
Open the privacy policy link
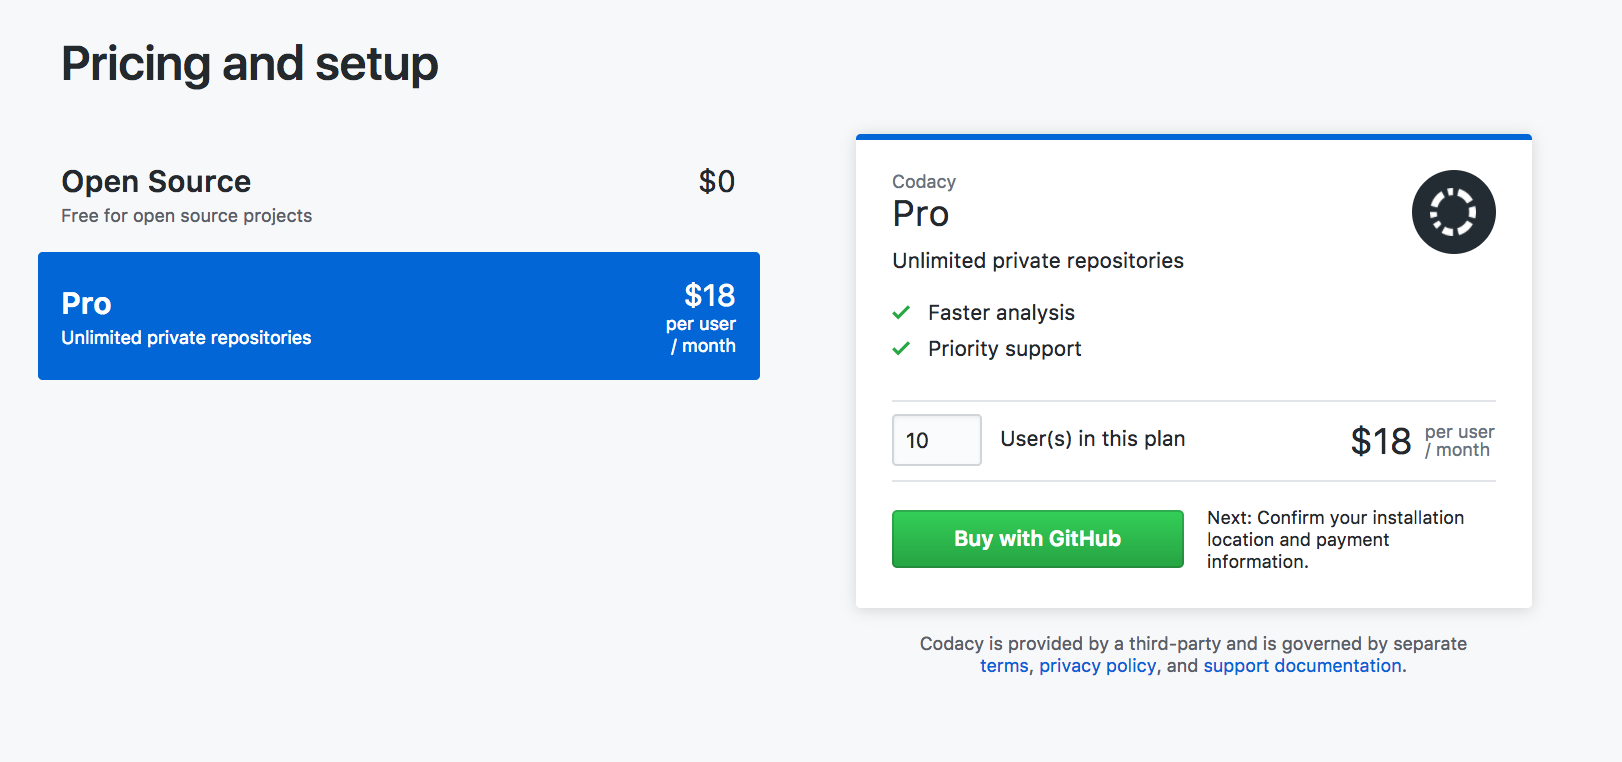point(1097,666)
